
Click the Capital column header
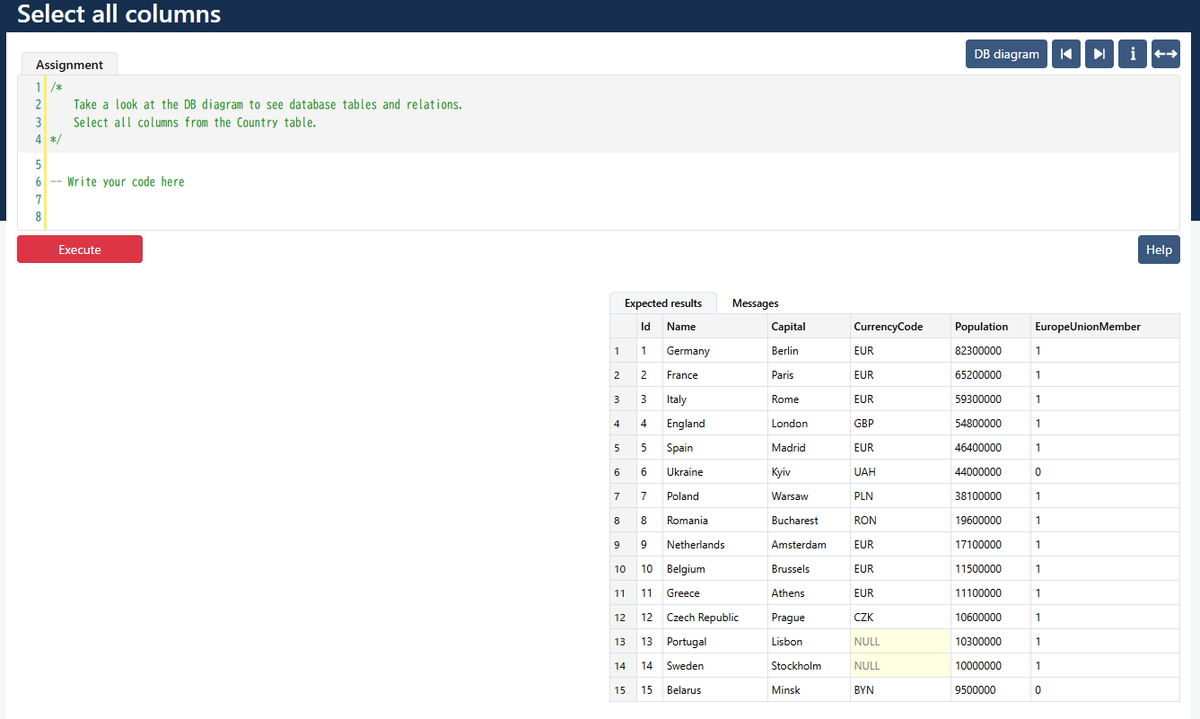[808, 326]
